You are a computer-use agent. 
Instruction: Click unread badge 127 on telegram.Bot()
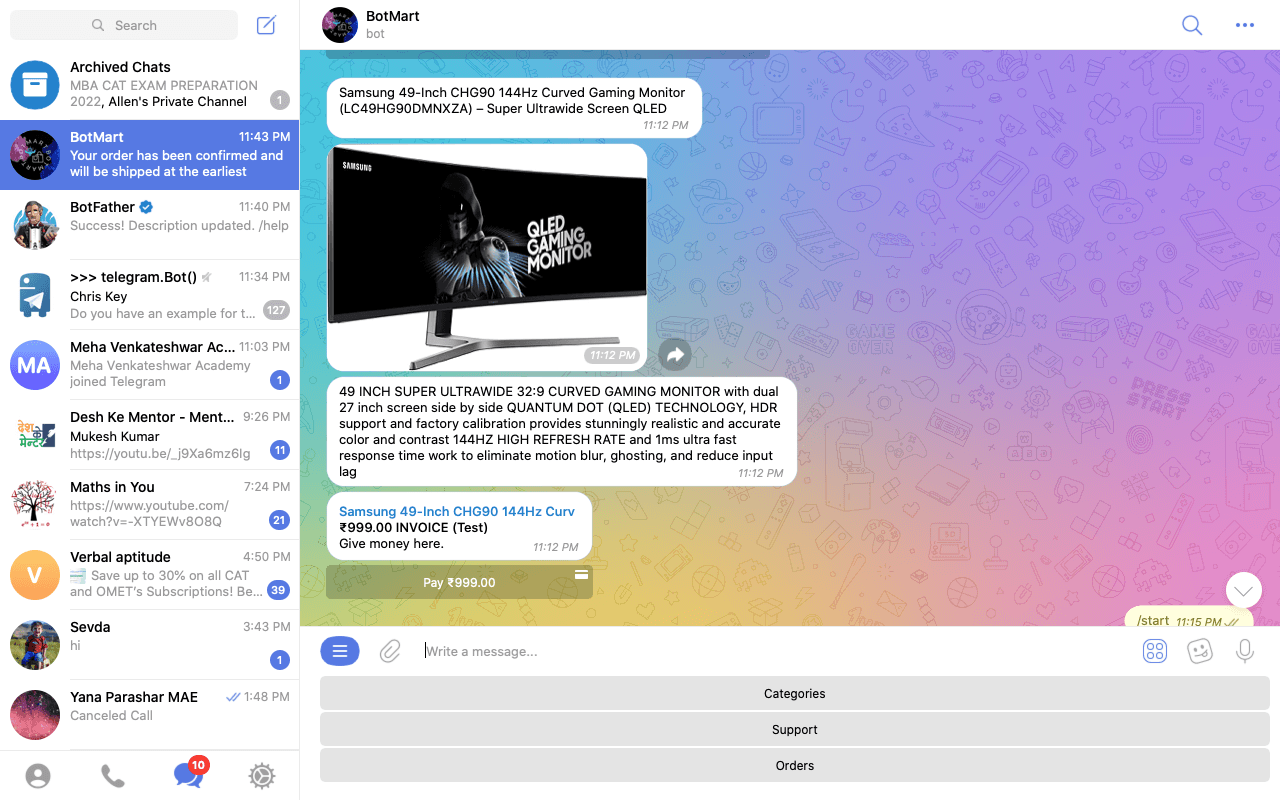(276, 310)
